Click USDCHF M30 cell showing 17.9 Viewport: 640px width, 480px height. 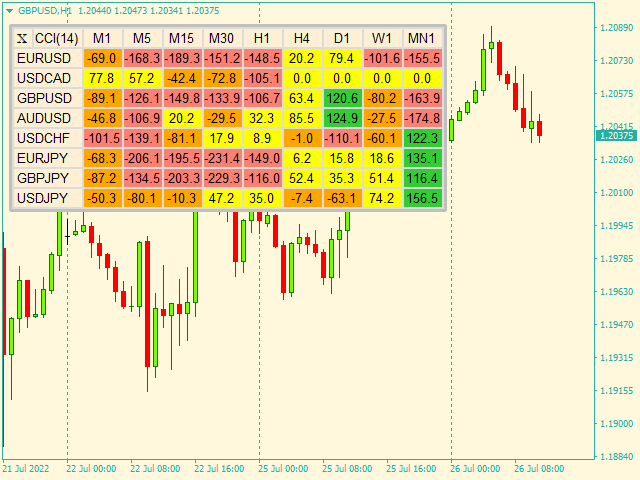[x=222, y=138]
